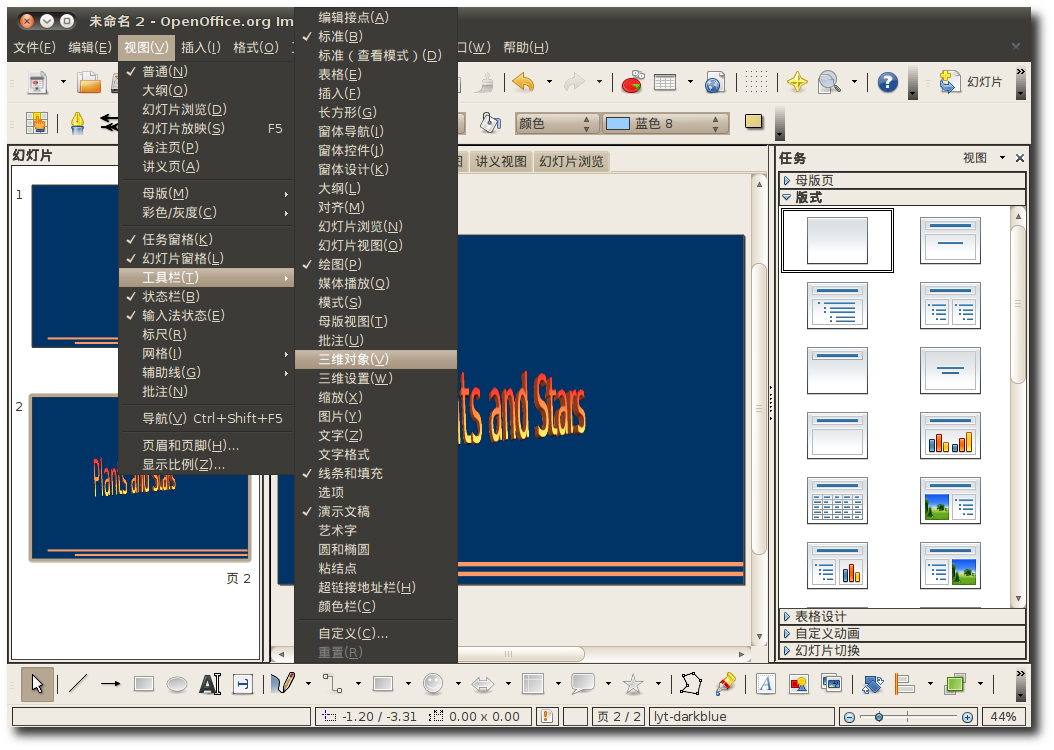Click the Text tool icon
The image size is (1054, 750).
209,684
